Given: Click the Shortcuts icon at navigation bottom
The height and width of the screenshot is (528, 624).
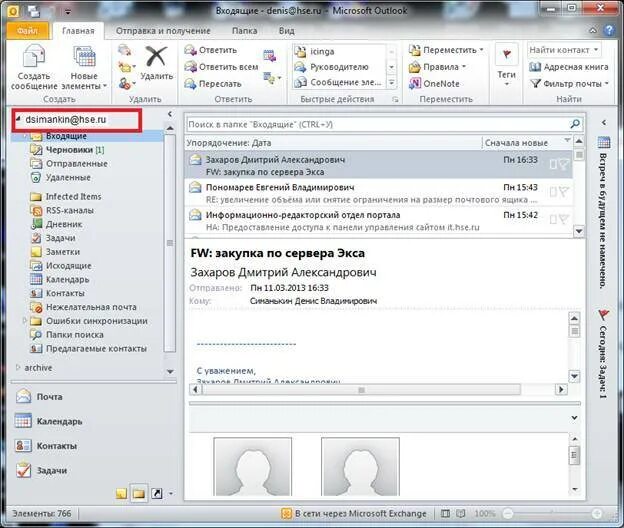Looking at the screenshot, I should coord(157,494).
